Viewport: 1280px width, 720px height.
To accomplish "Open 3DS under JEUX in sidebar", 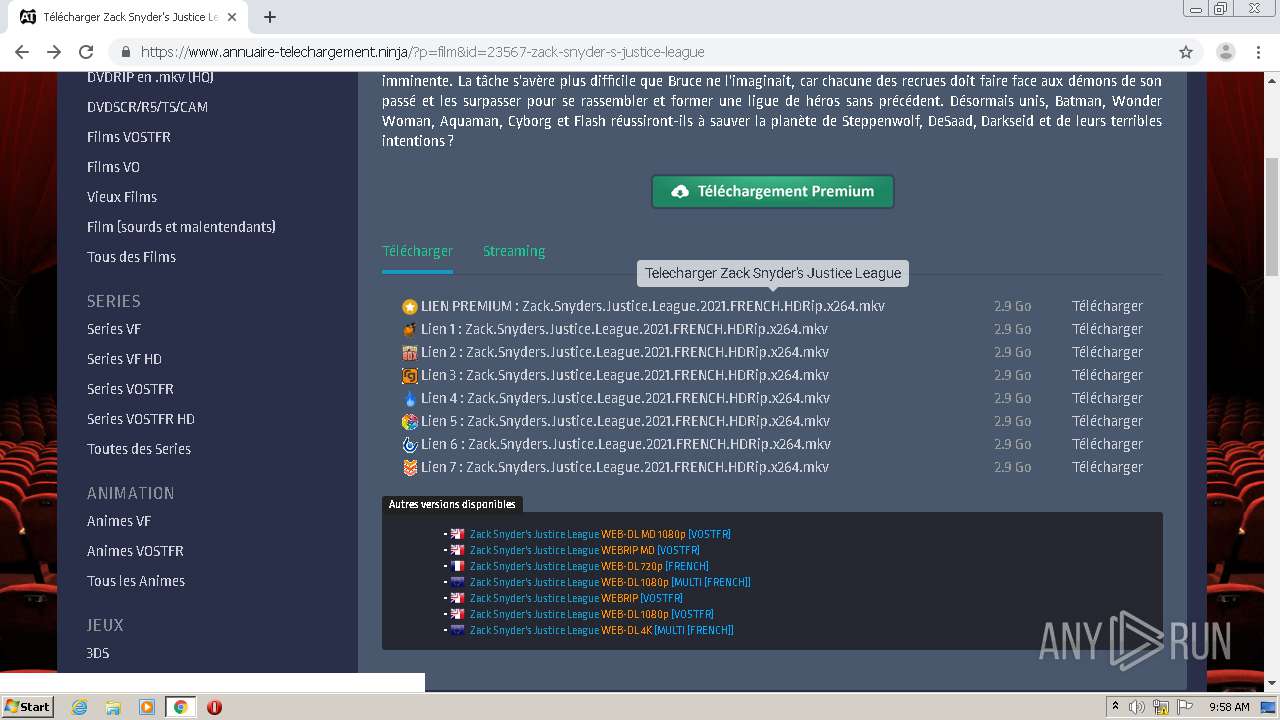I will click(x=98, y=653).
